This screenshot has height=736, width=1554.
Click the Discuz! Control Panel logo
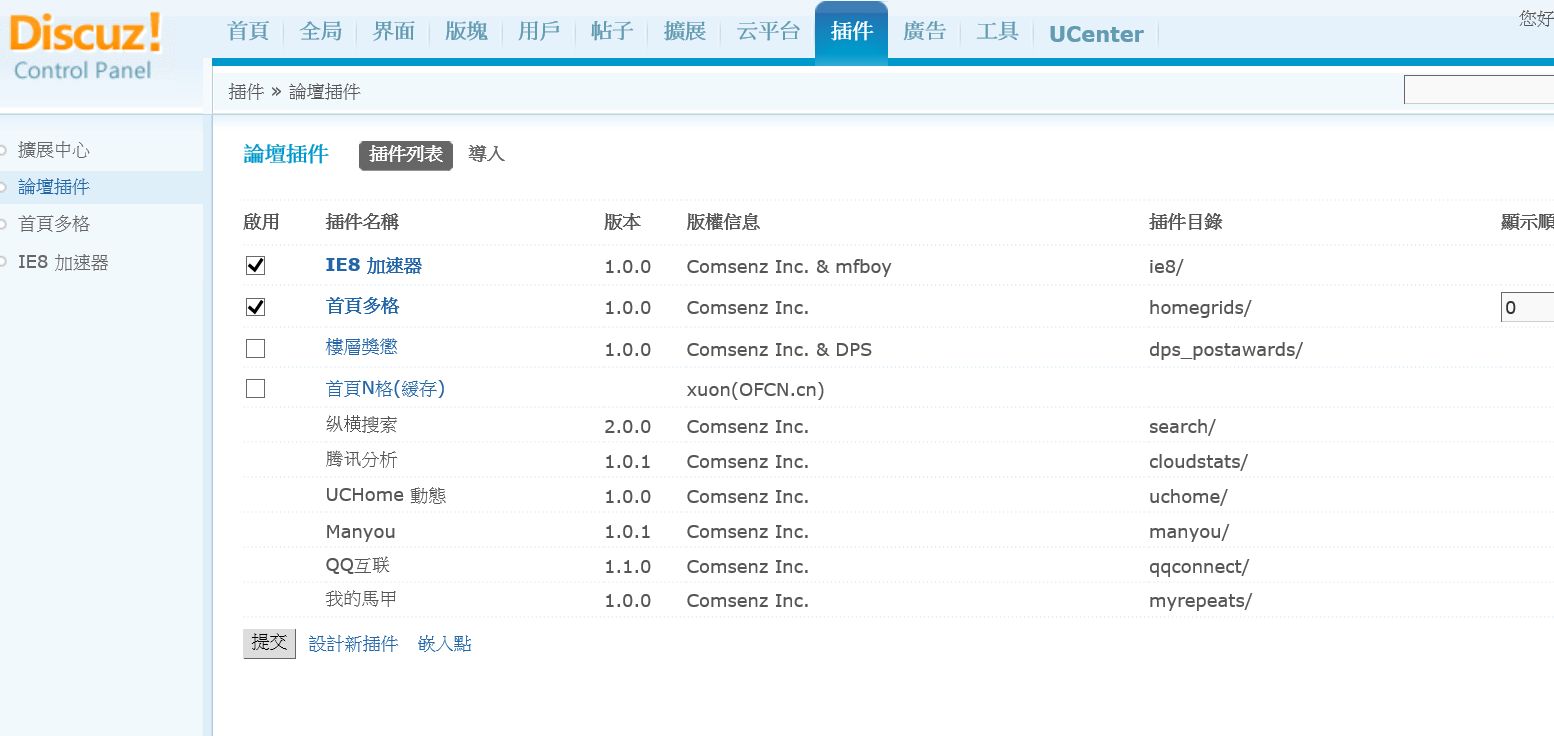click(x=84, y=47)
